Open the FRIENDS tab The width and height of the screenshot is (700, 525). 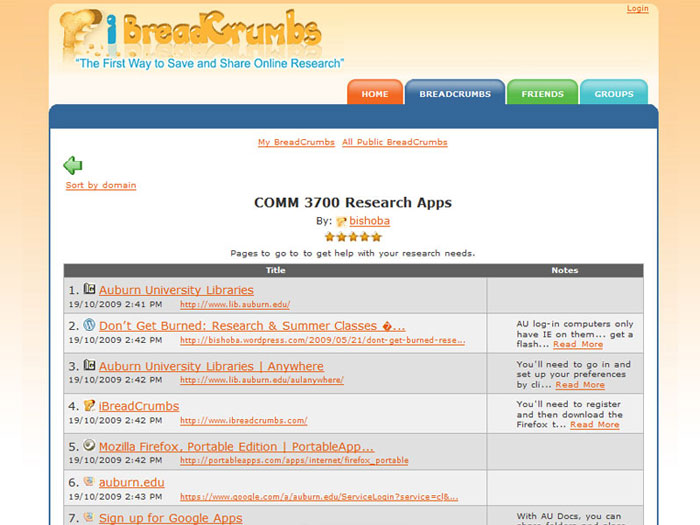click(x=542, y=92)
